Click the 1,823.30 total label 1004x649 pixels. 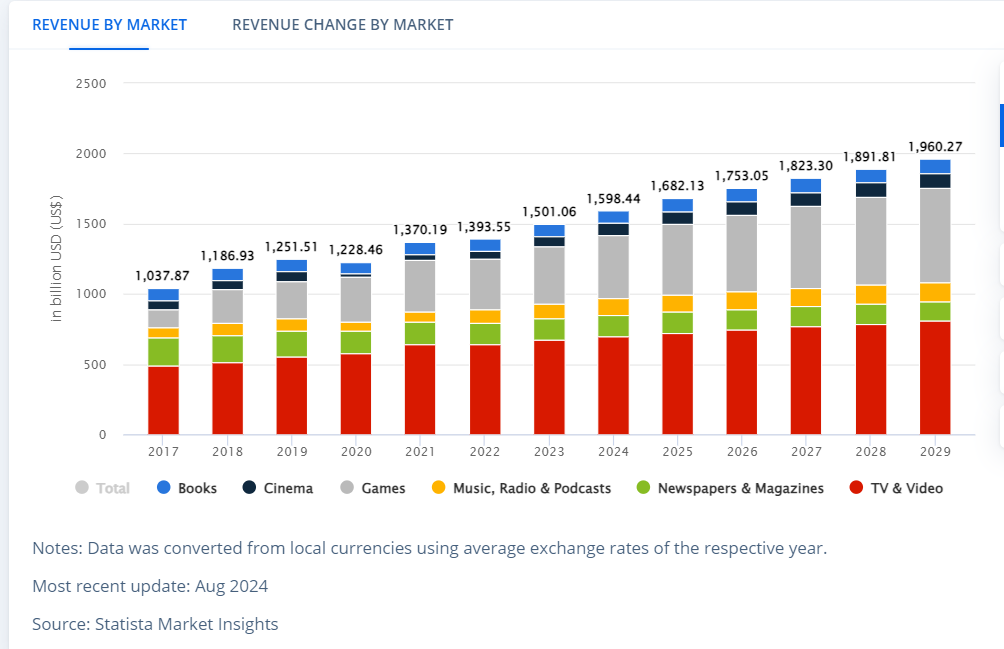(x=806, y=166)
